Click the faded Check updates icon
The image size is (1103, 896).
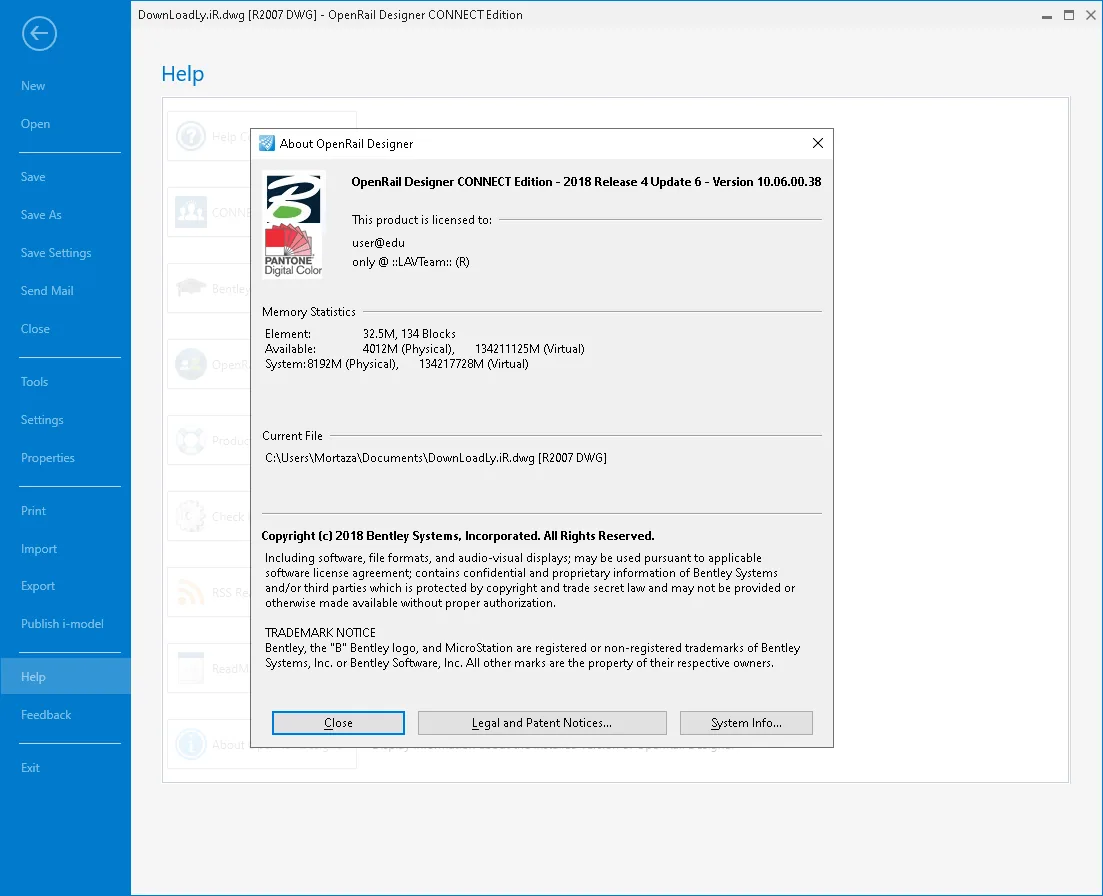tap(191, 516)
